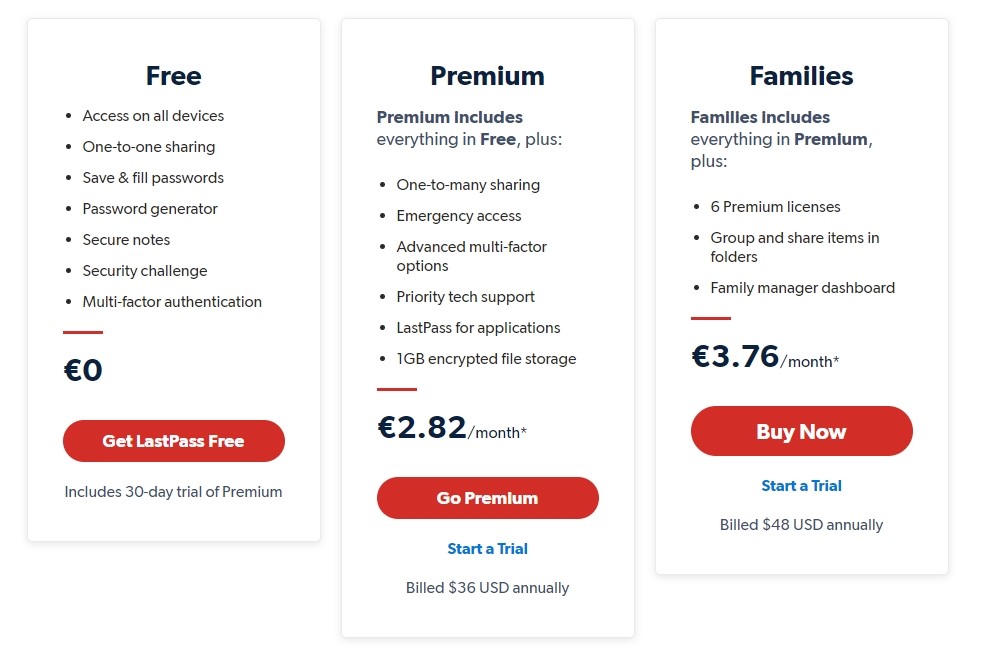
Task: Click 'Password generator' feature item
Action: pos(150,209)
